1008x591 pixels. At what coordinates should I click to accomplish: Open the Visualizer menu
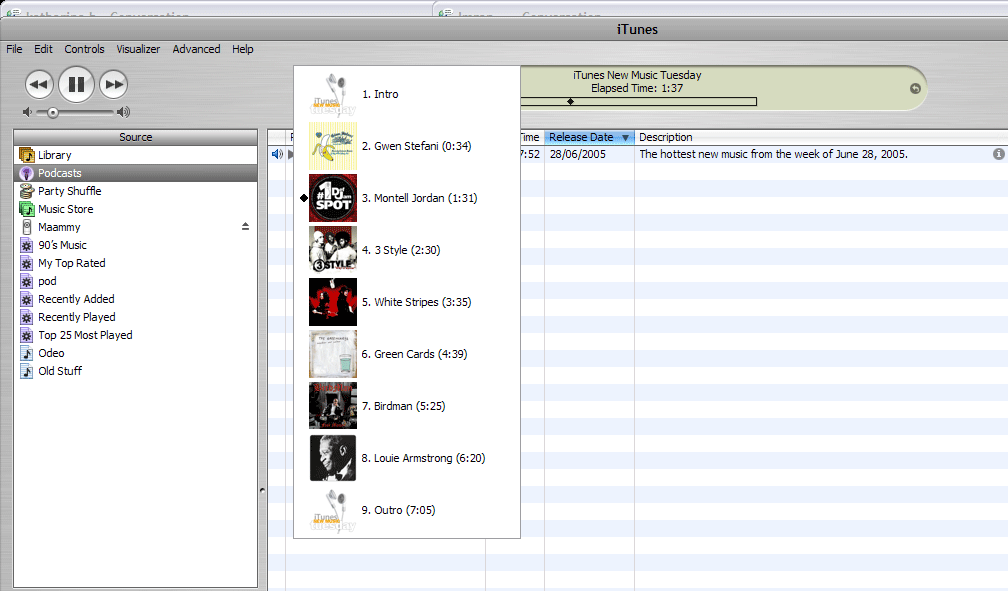(138, 49)
